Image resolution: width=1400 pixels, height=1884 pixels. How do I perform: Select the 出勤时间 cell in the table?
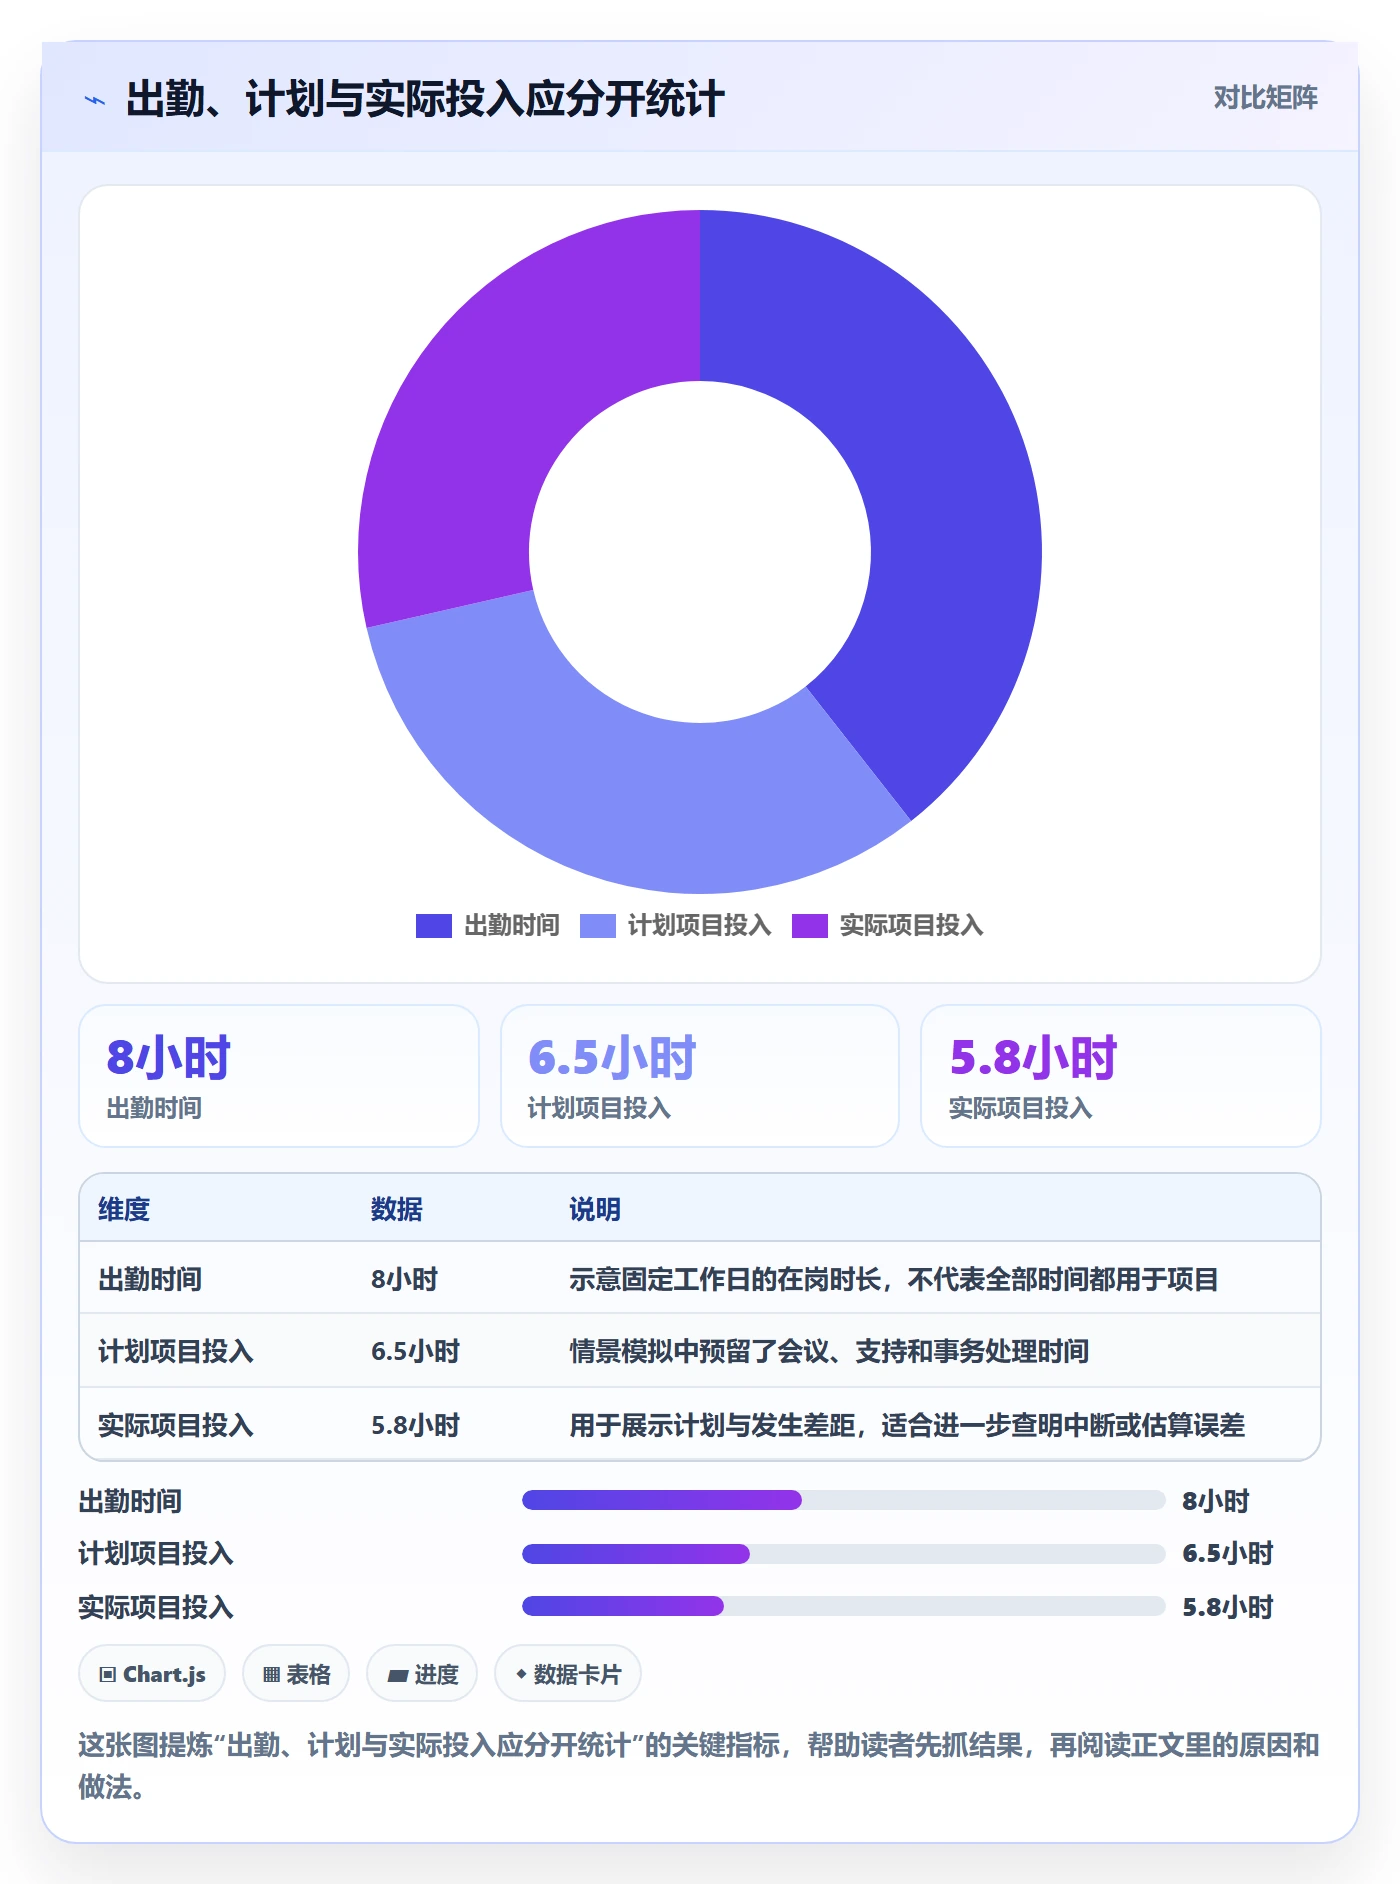click(x=150, y=1279)
